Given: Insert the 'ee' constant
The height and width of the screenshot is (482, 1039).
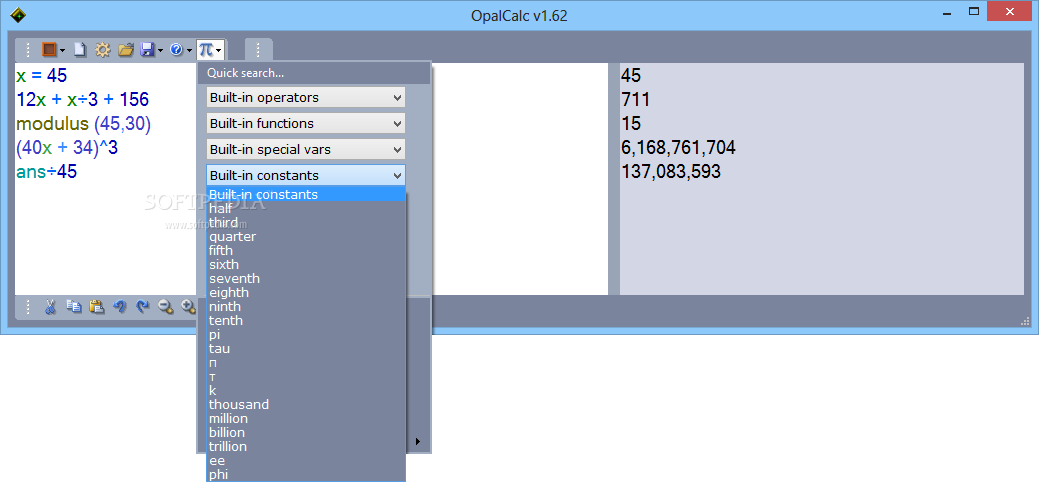Looking at the screenshot, I should click(x=306, y=460).
